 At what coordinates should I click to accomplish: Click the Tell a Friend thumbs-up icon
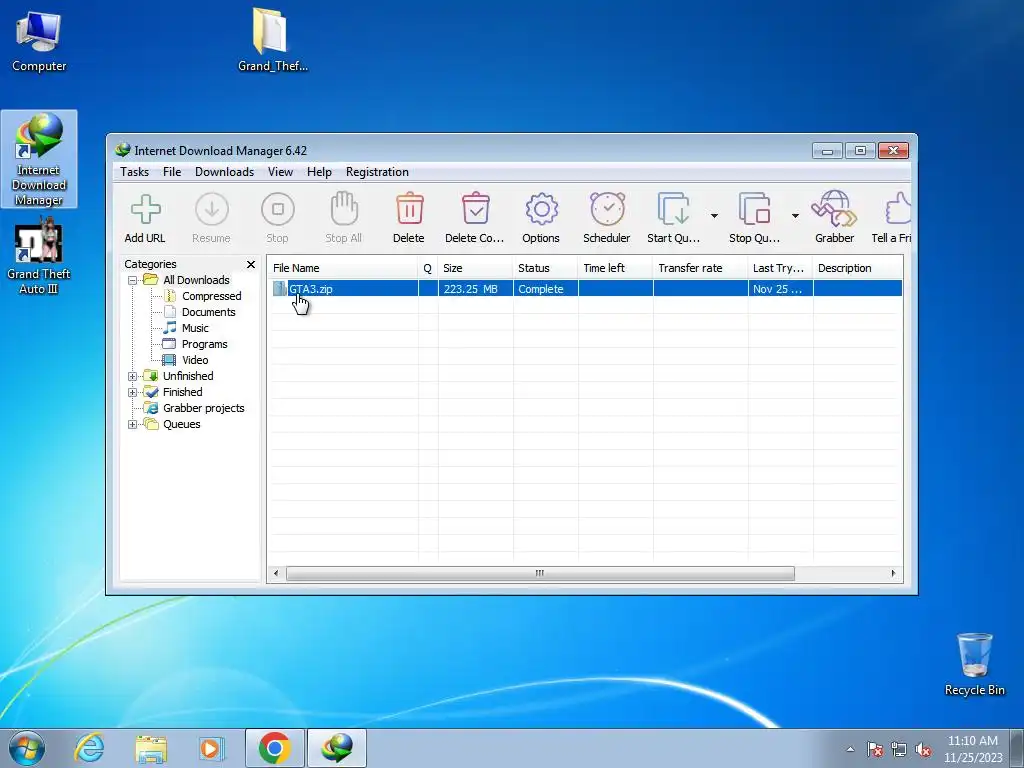899,209
